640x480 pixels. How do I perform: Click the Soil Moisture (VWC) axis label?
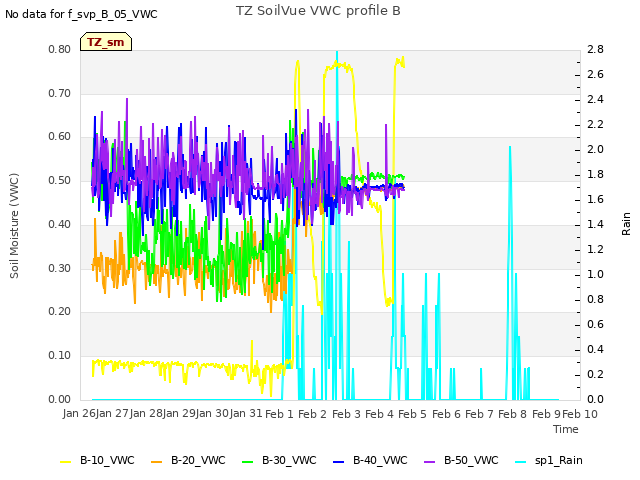14,226
